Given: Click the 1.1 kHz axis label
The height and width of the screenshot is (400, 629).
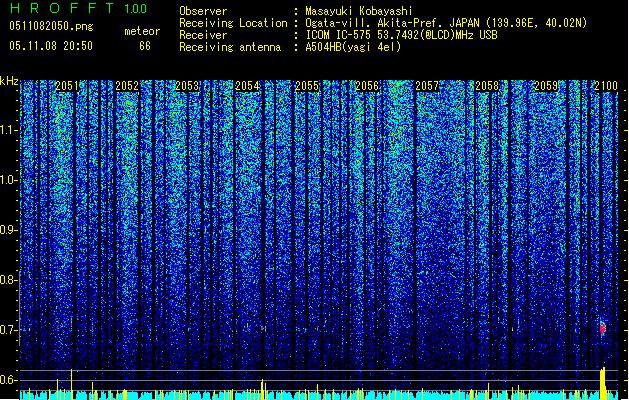Looking at the screenshot, I should (8, 130).
